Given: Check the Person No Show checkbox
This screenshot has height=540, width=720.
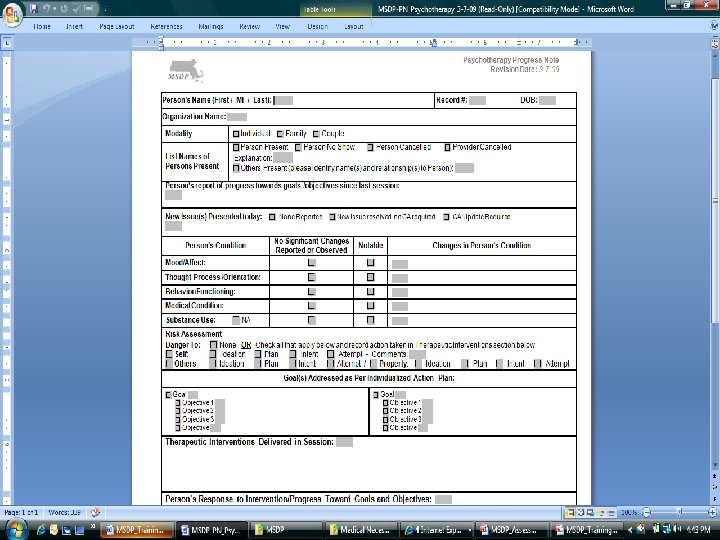Looking at the screenshot, I should pyautogui.click(x=298, y=148).
